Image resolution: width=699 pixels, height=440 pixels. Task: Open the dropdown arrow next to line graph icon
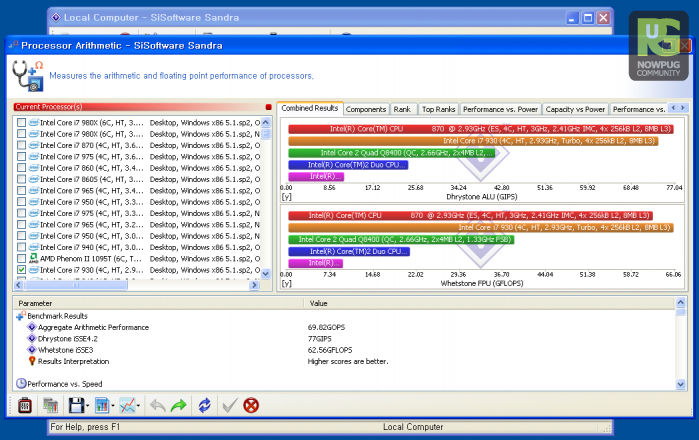pyautogui.click(x=139, y=406)
